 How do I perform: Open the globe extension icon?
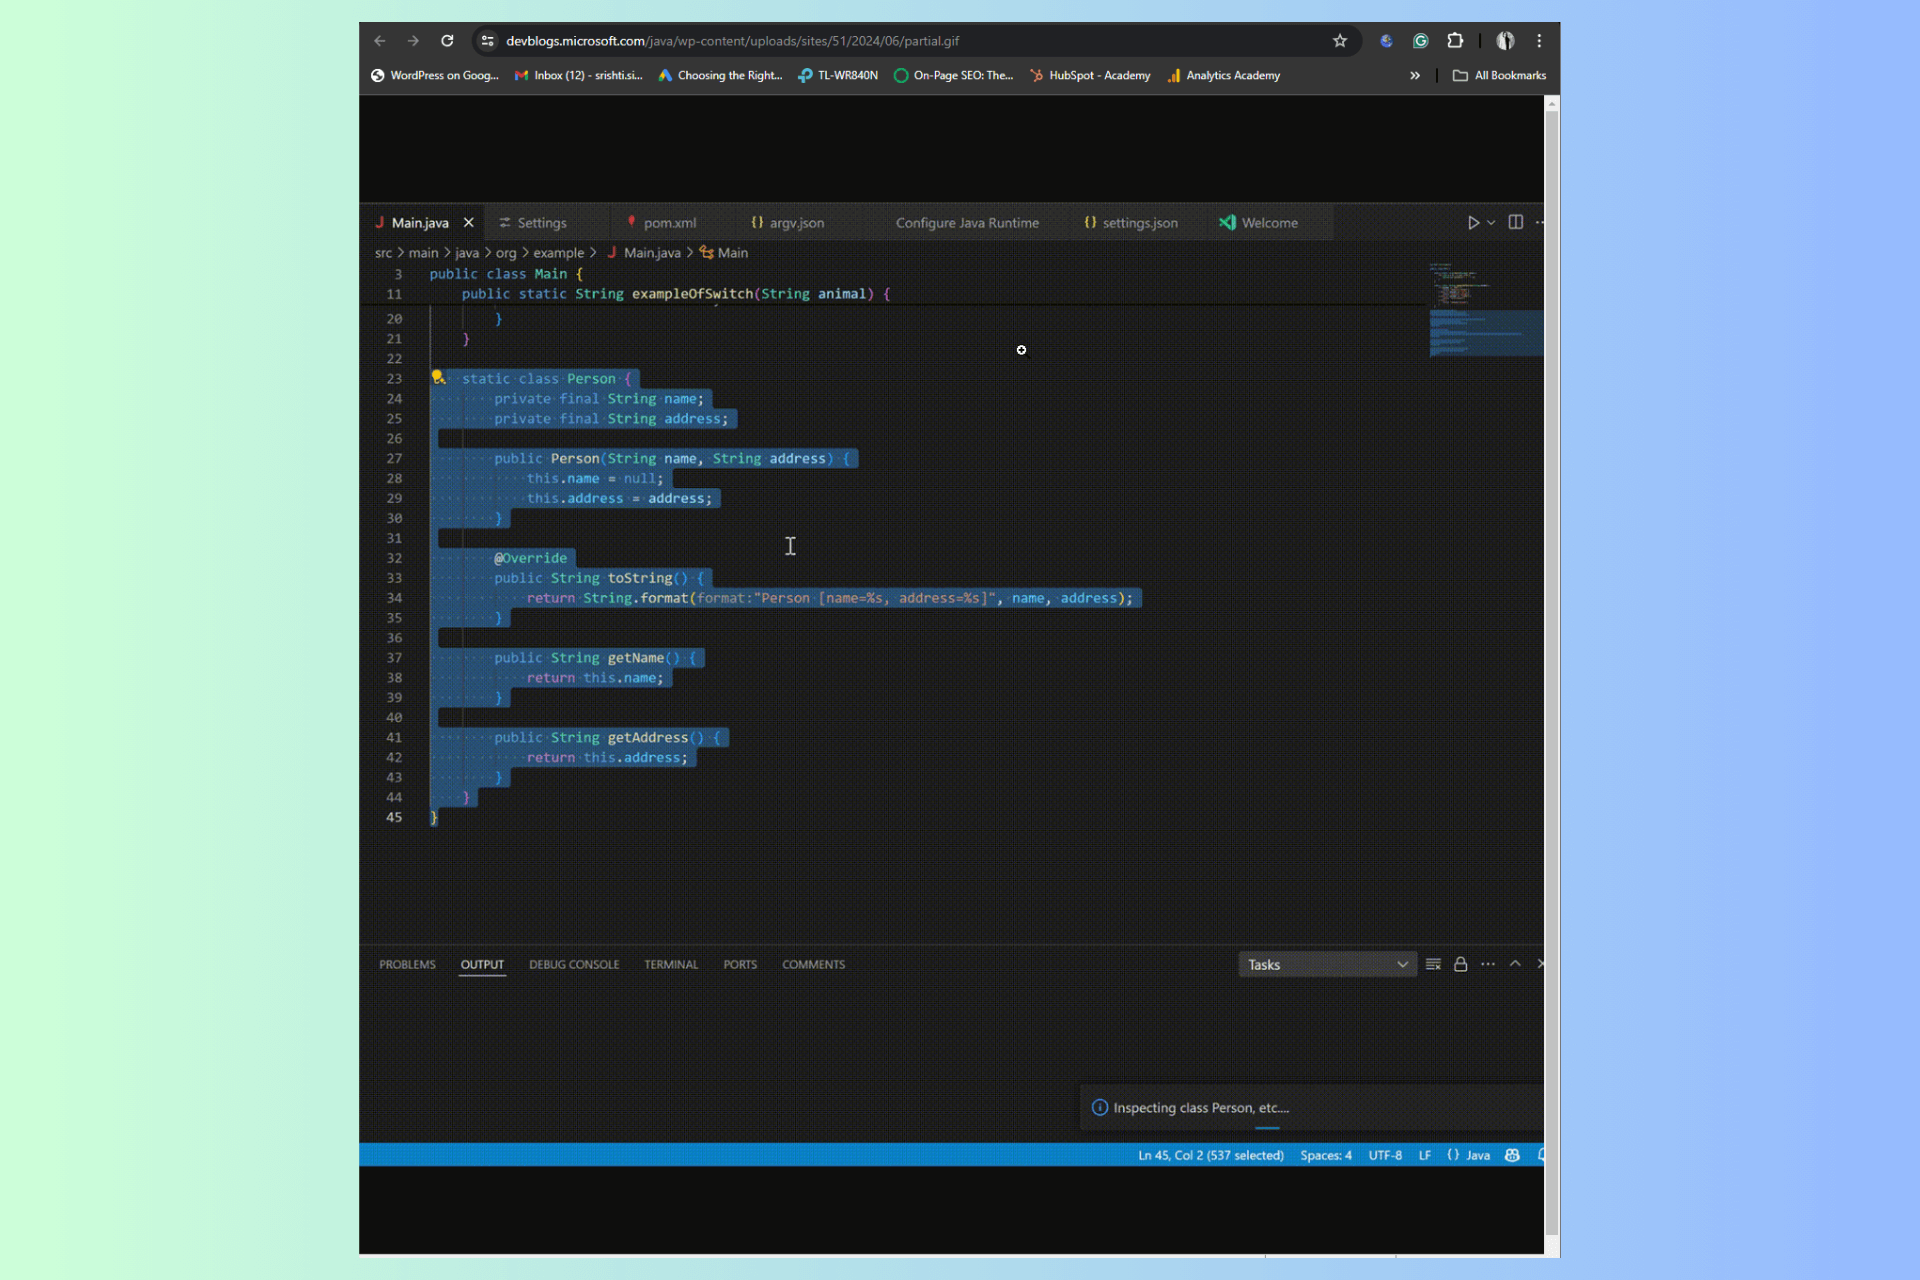tap(1386, 41)
